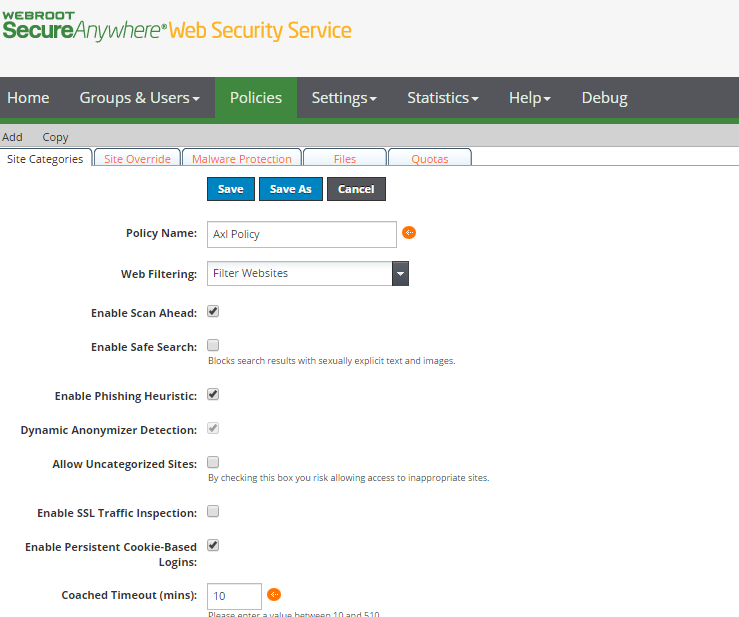Click the Coached Timeout minutes field

coord(234,596)
